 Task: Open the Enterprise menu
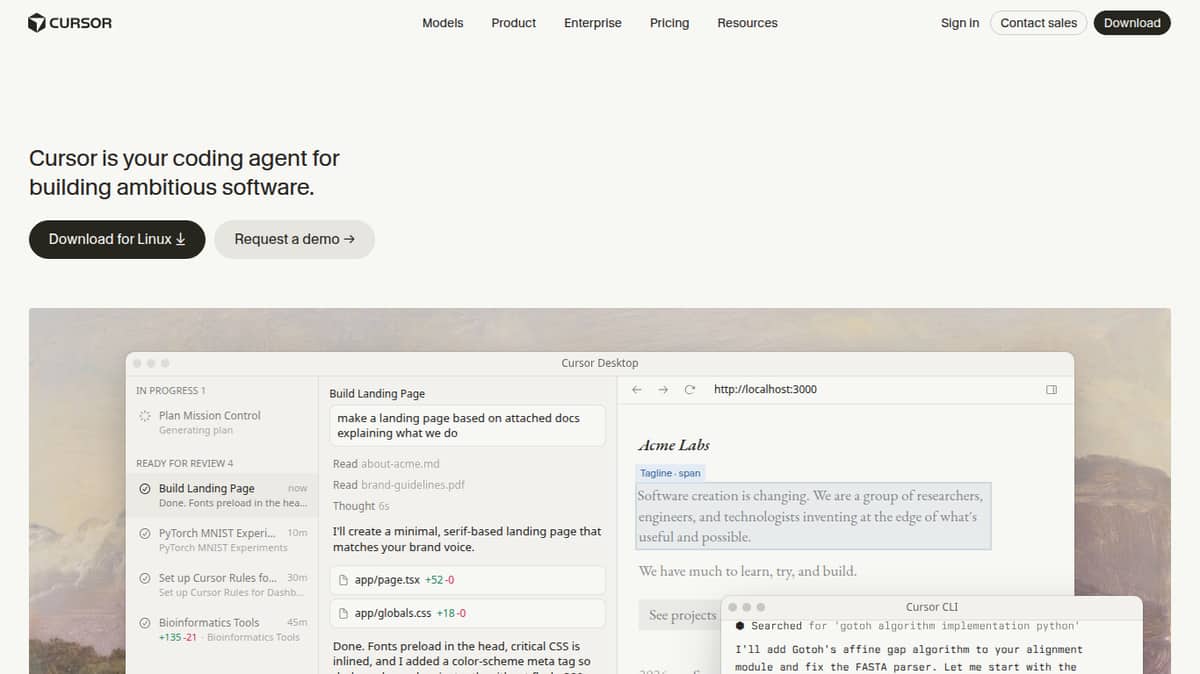point(592,23)
